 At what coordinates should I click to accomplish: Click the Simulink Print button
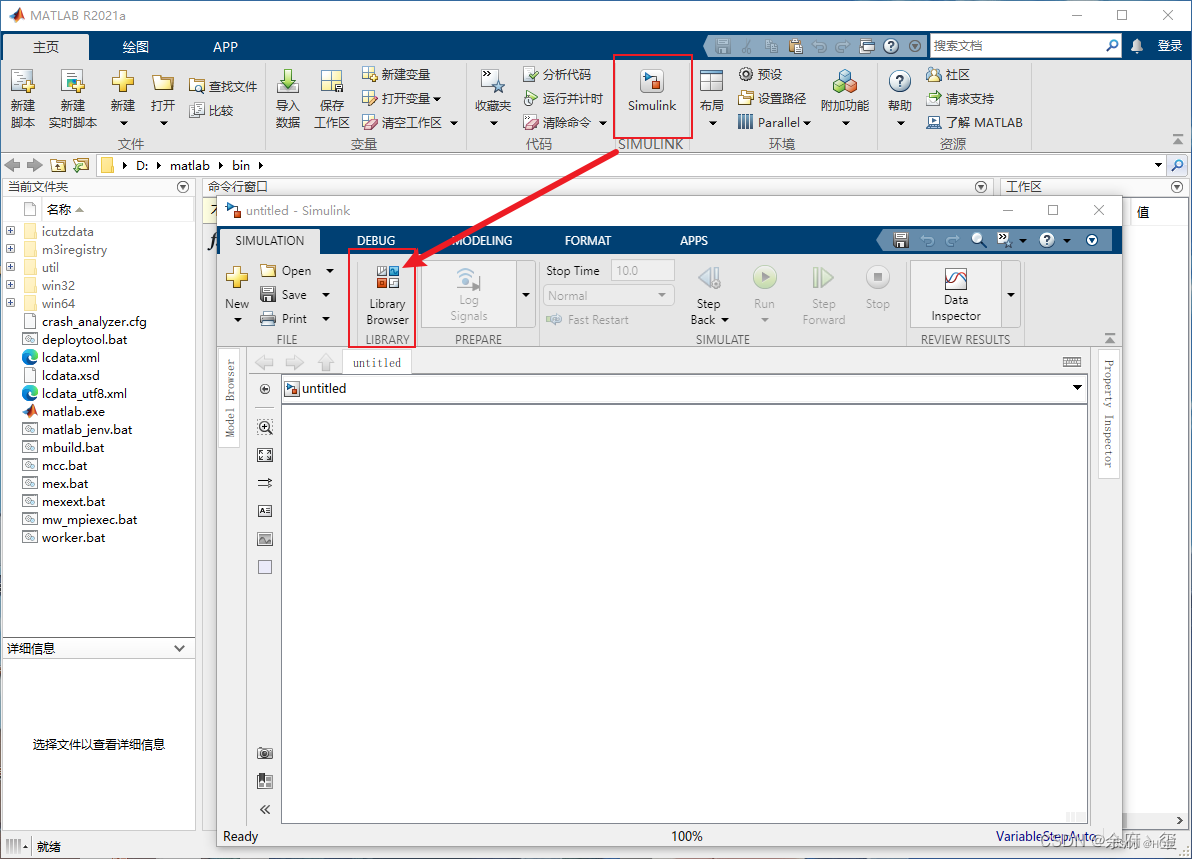284,319
